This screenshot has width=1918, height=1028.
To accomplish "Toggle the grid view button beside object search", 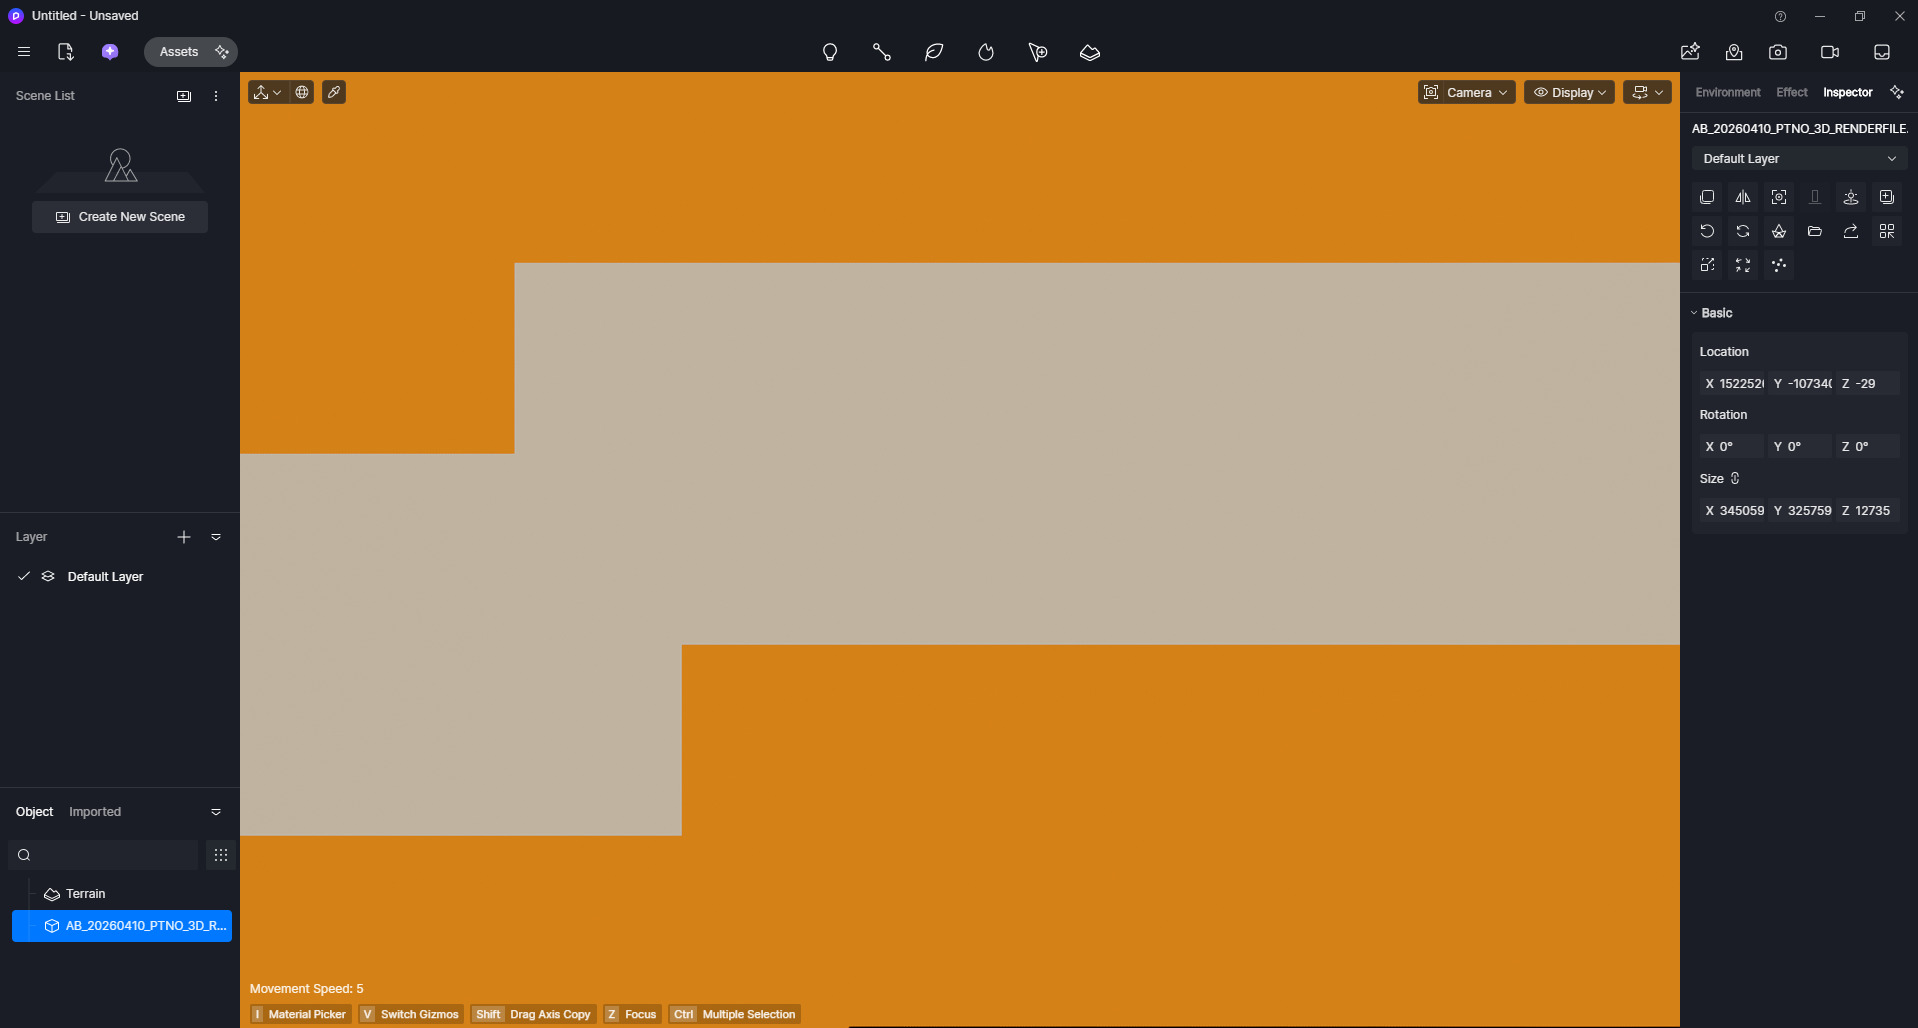I will coord(221,855).
